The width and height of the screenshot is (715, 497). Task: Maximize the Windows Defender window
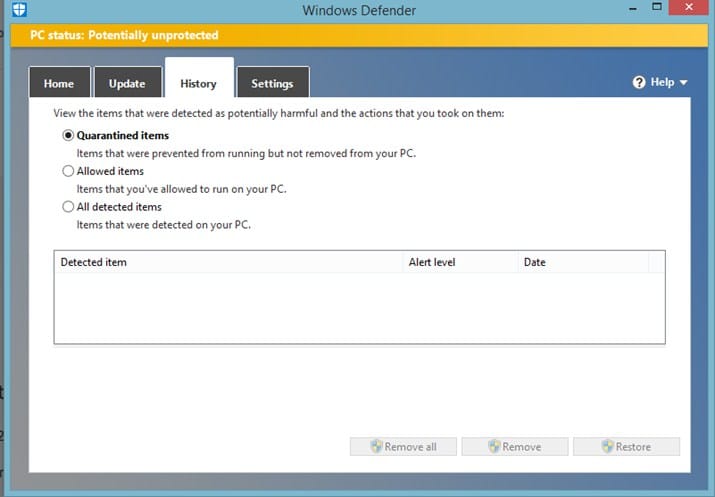657,7
